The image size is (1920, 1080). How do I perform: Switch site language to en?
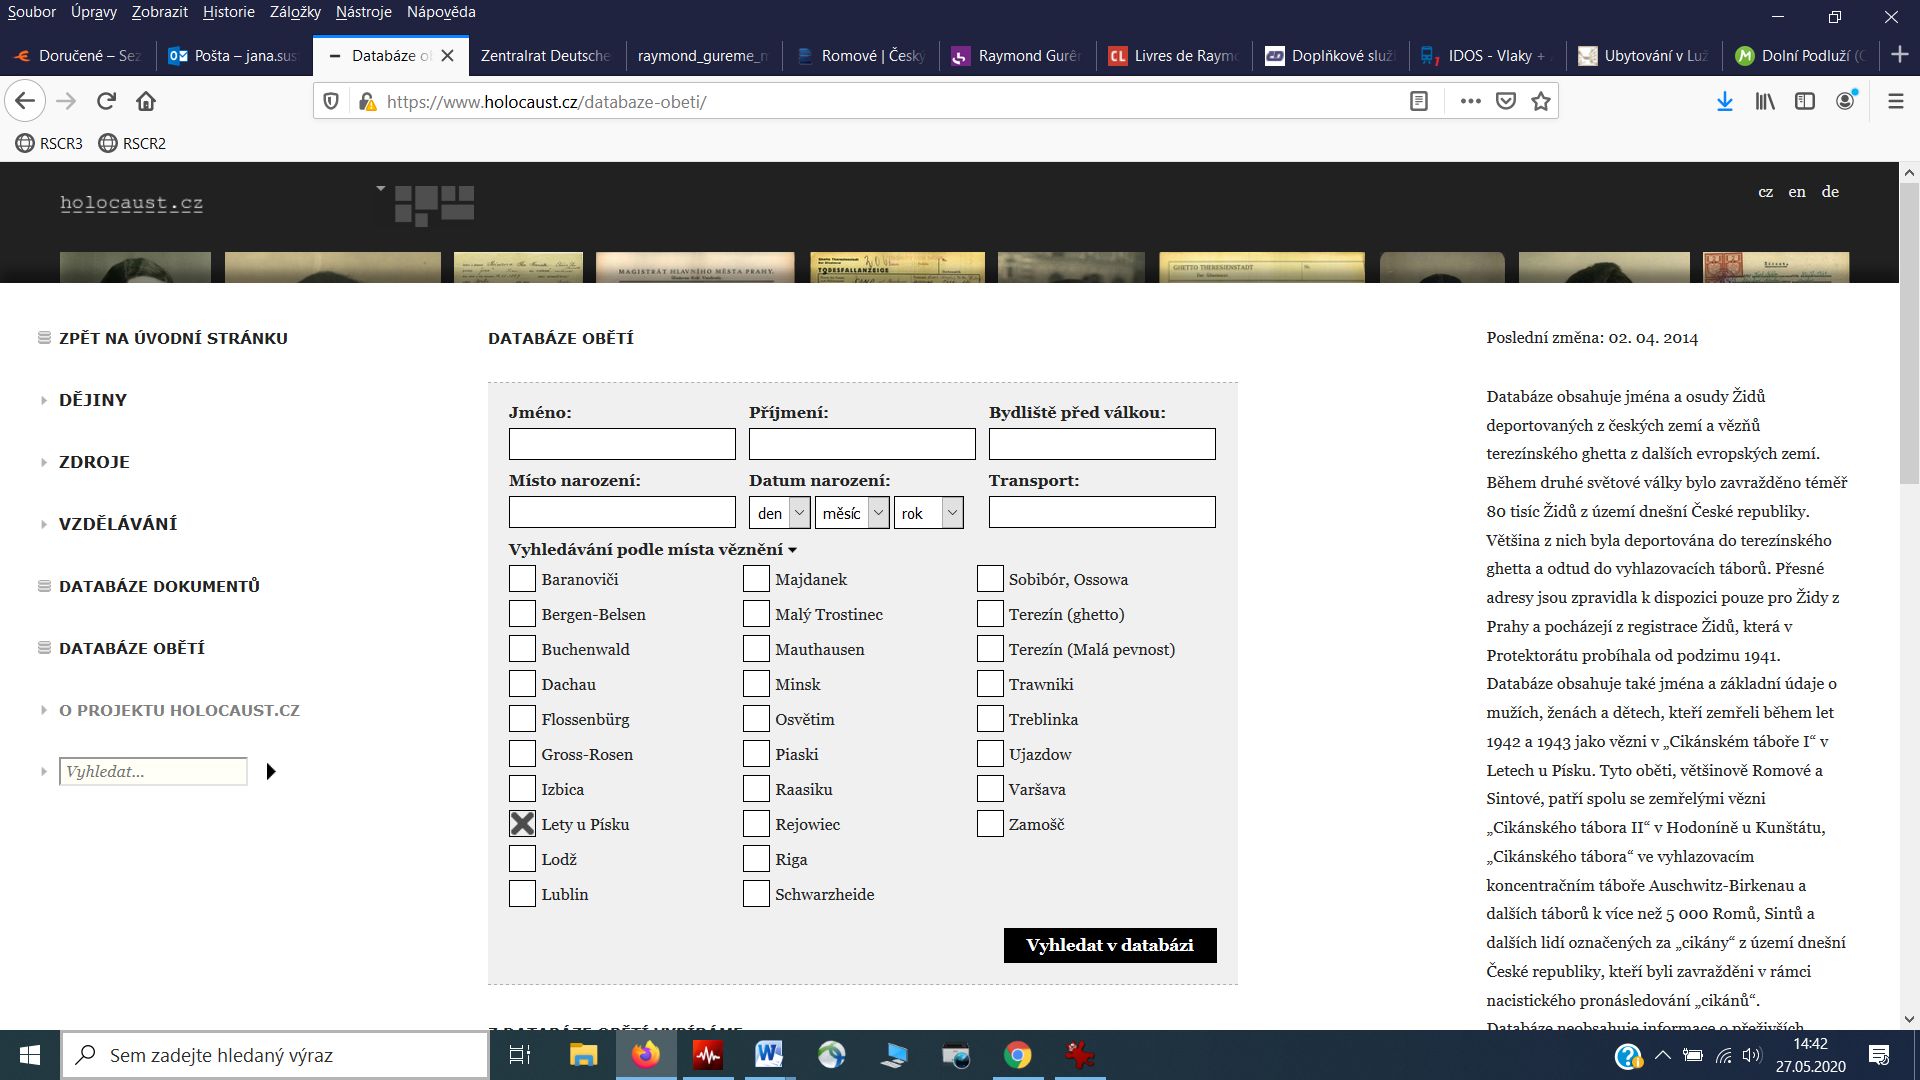click(x=1797, y=192)
